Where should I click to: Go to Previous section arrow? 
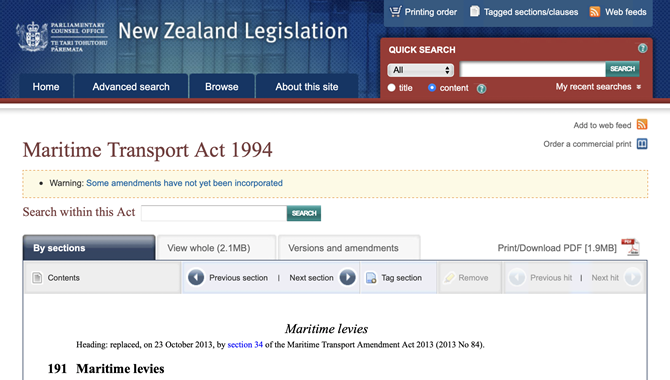pos(196,277)
